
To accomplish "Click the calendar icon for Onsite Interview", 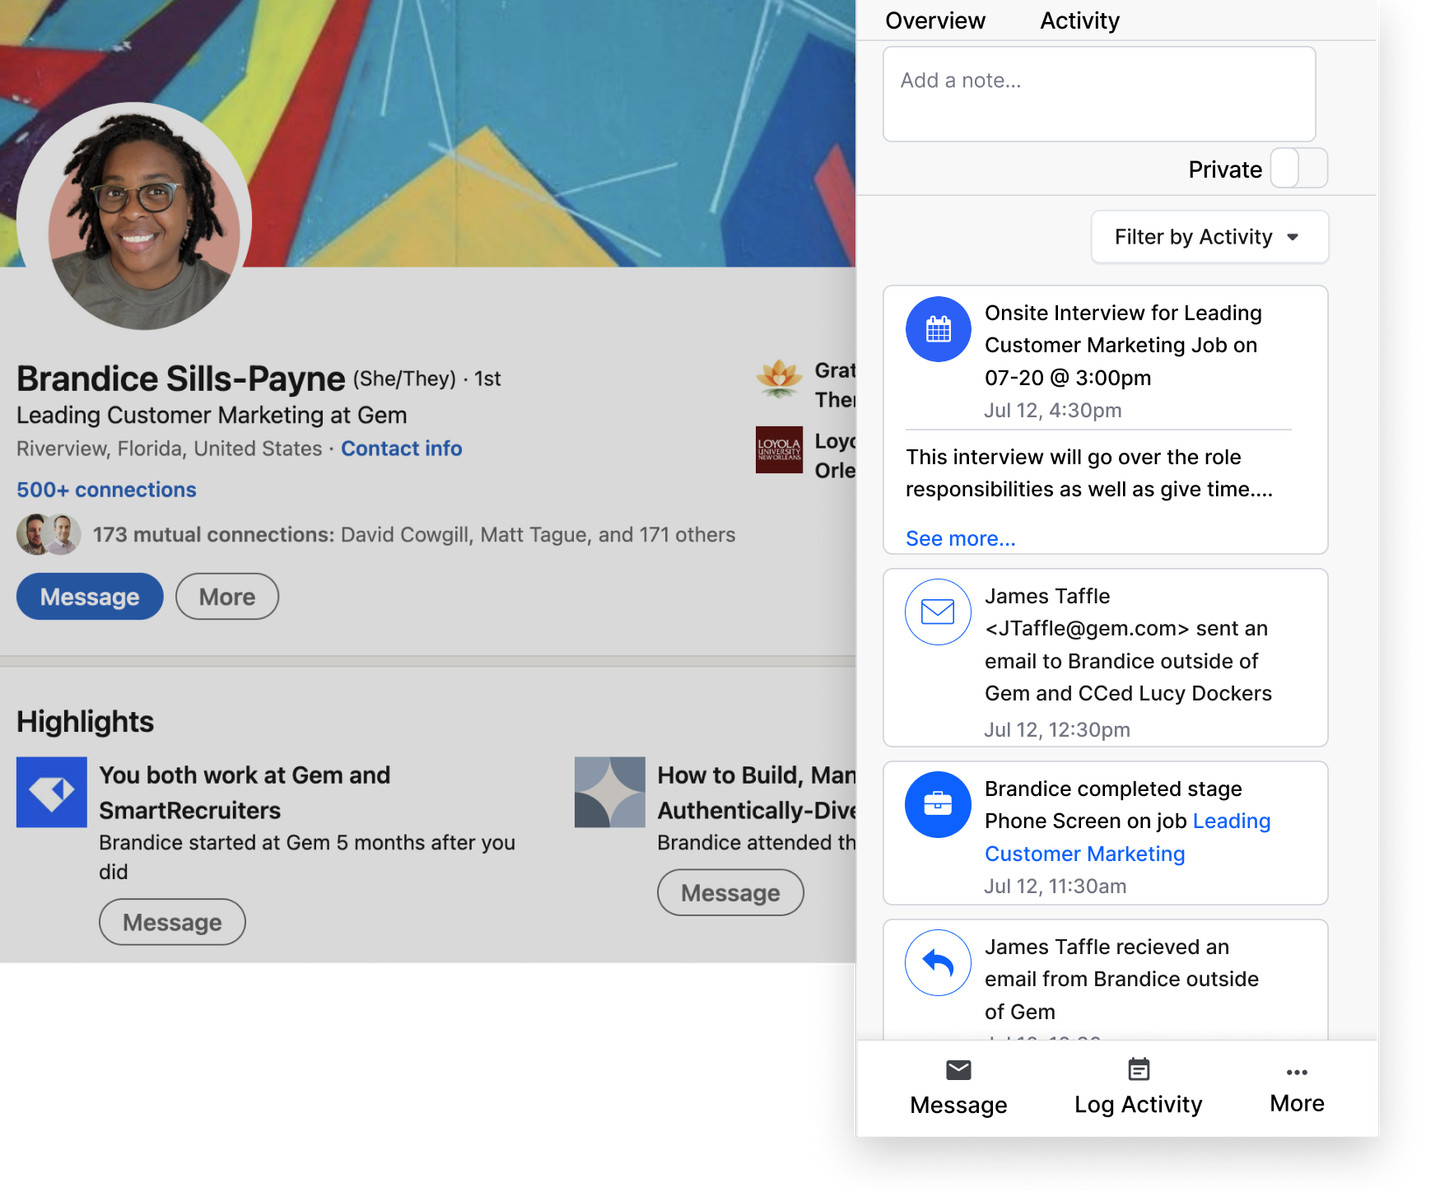I will tap(938, 329).
